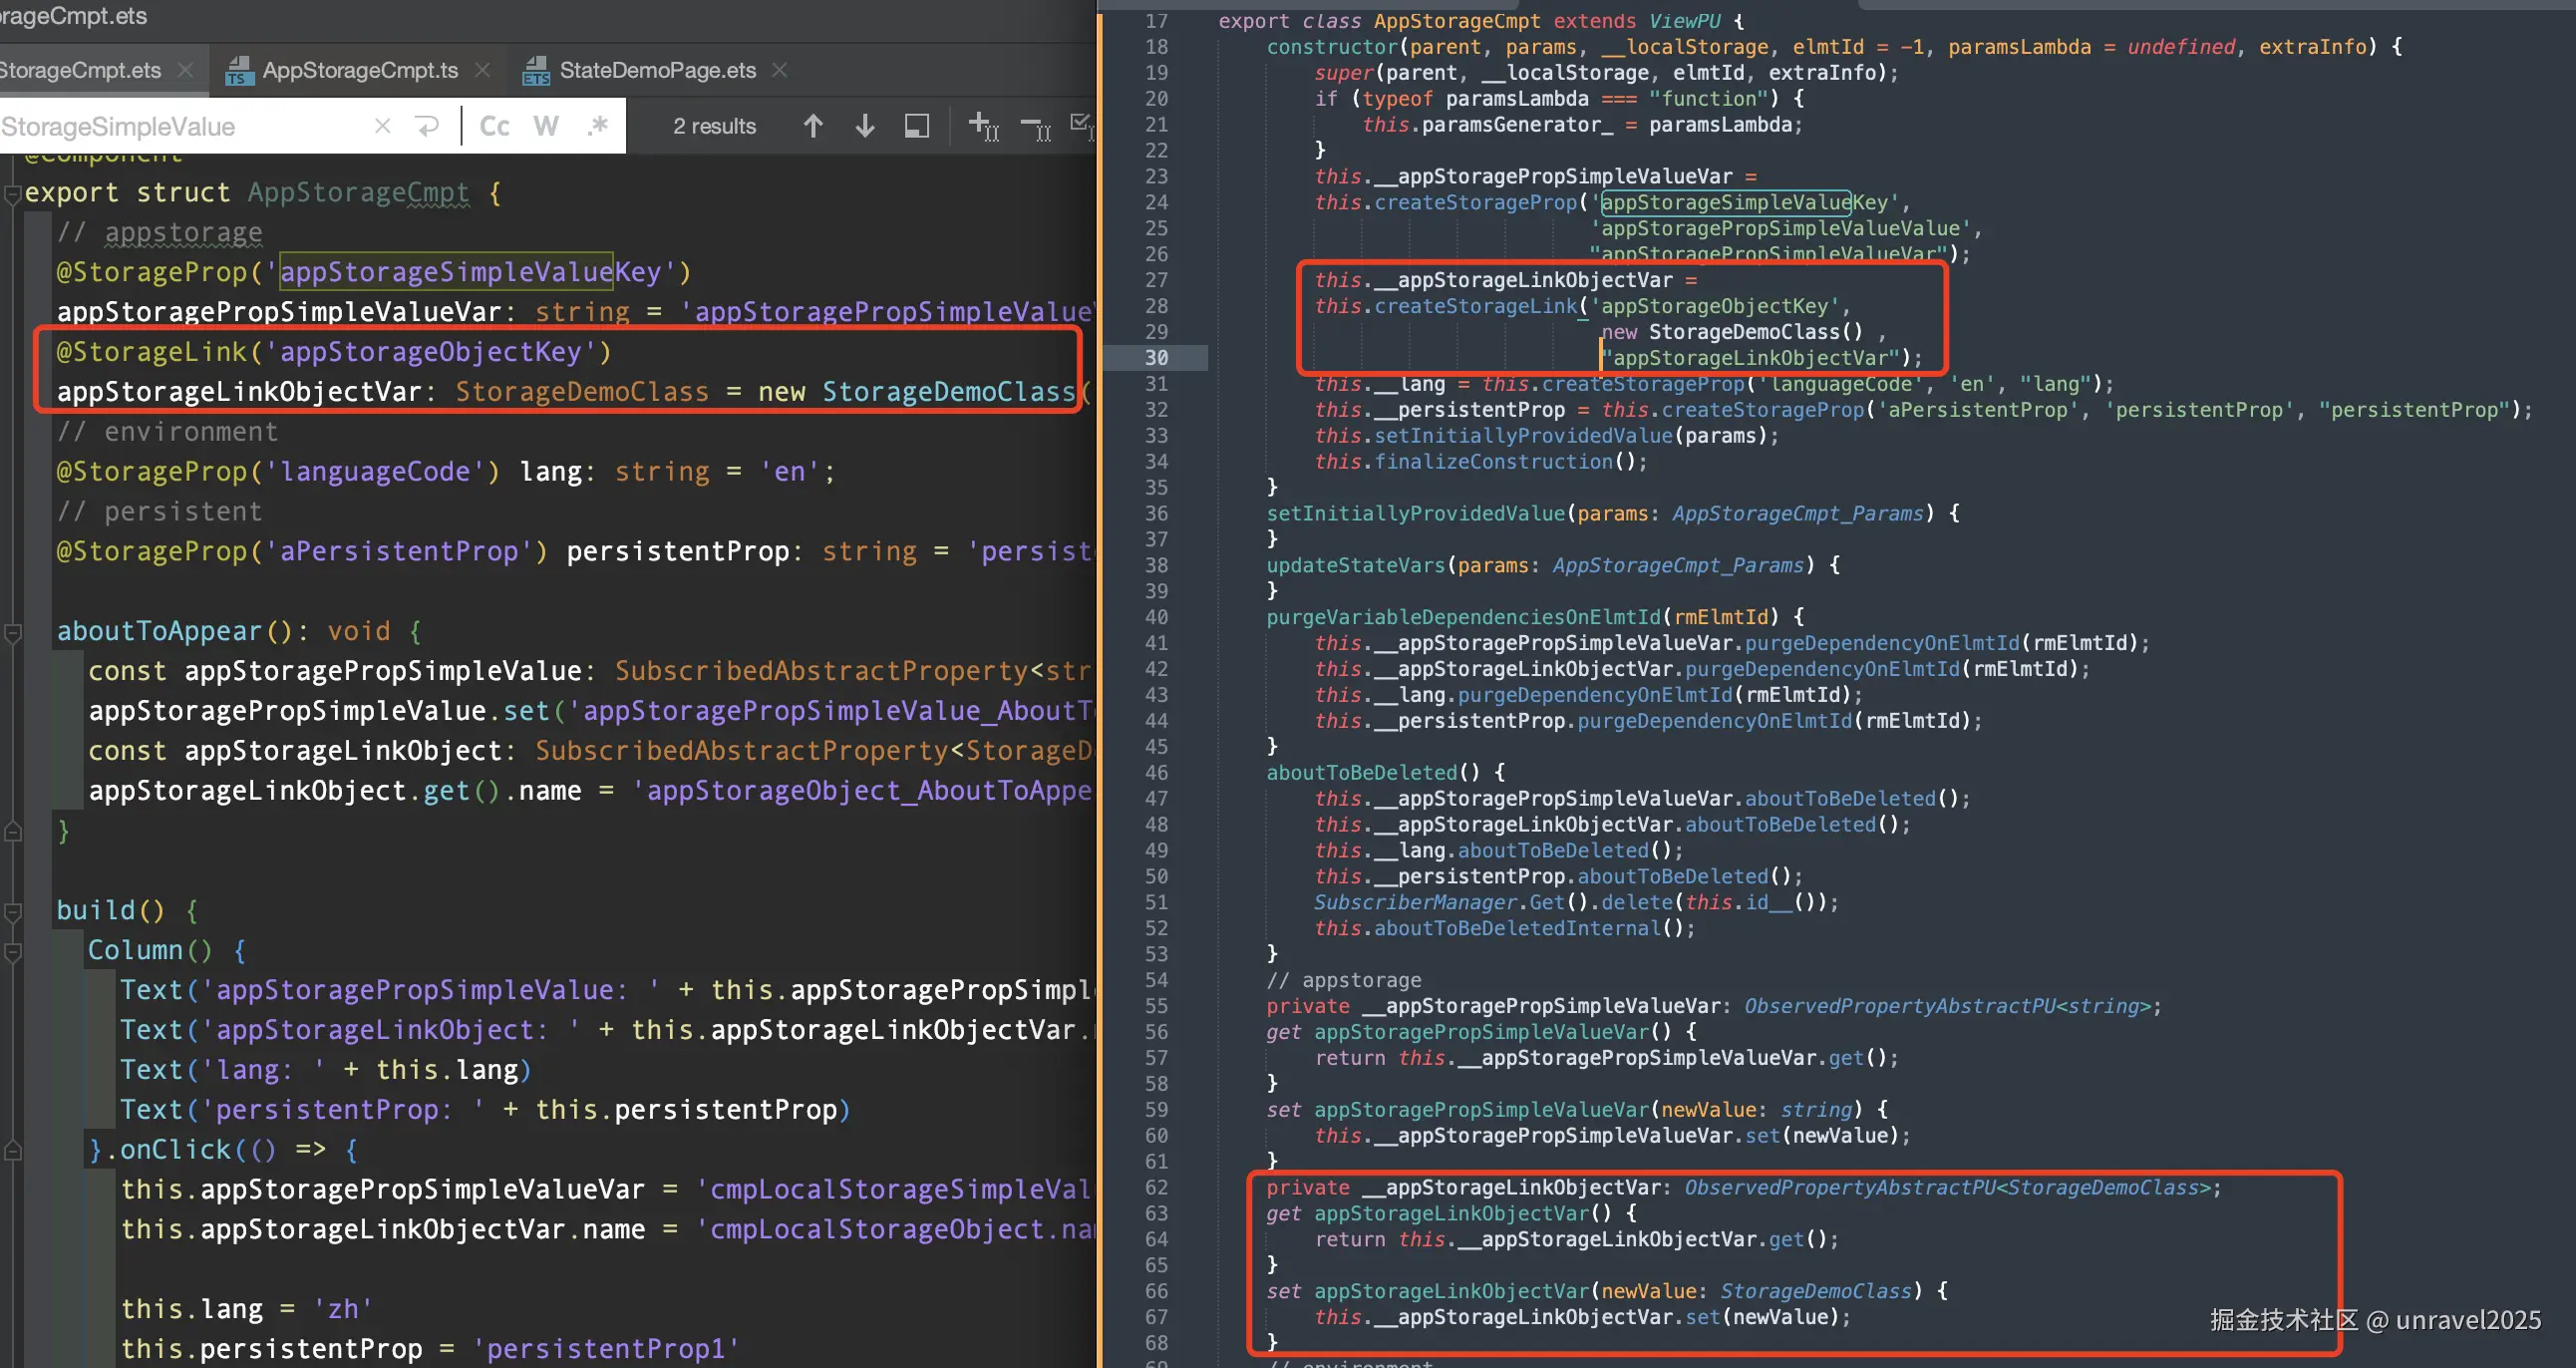Click line number 30 in the gutter
Screen dimensions: 2576x1368
pos(1156,358)
